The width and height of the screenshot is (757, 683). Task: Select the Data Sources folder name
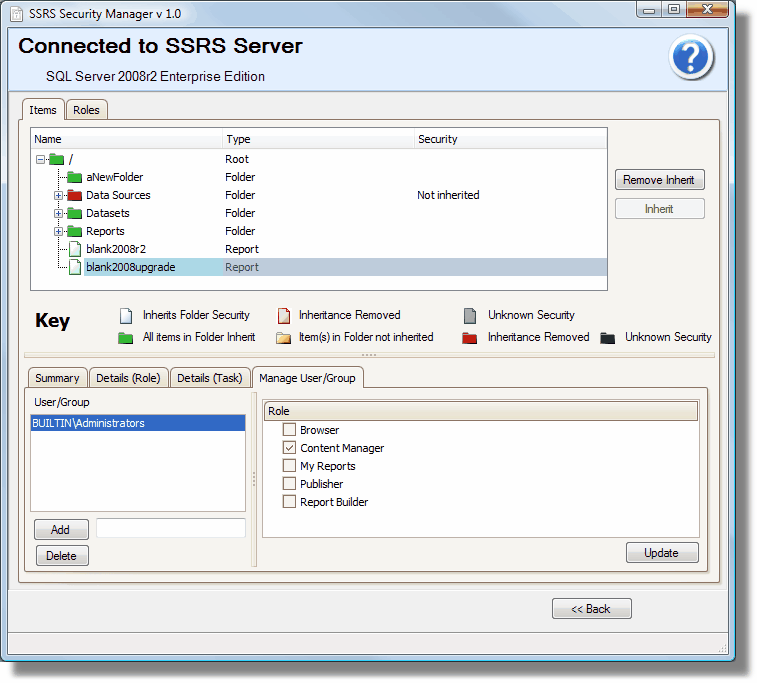coord(118,195)
